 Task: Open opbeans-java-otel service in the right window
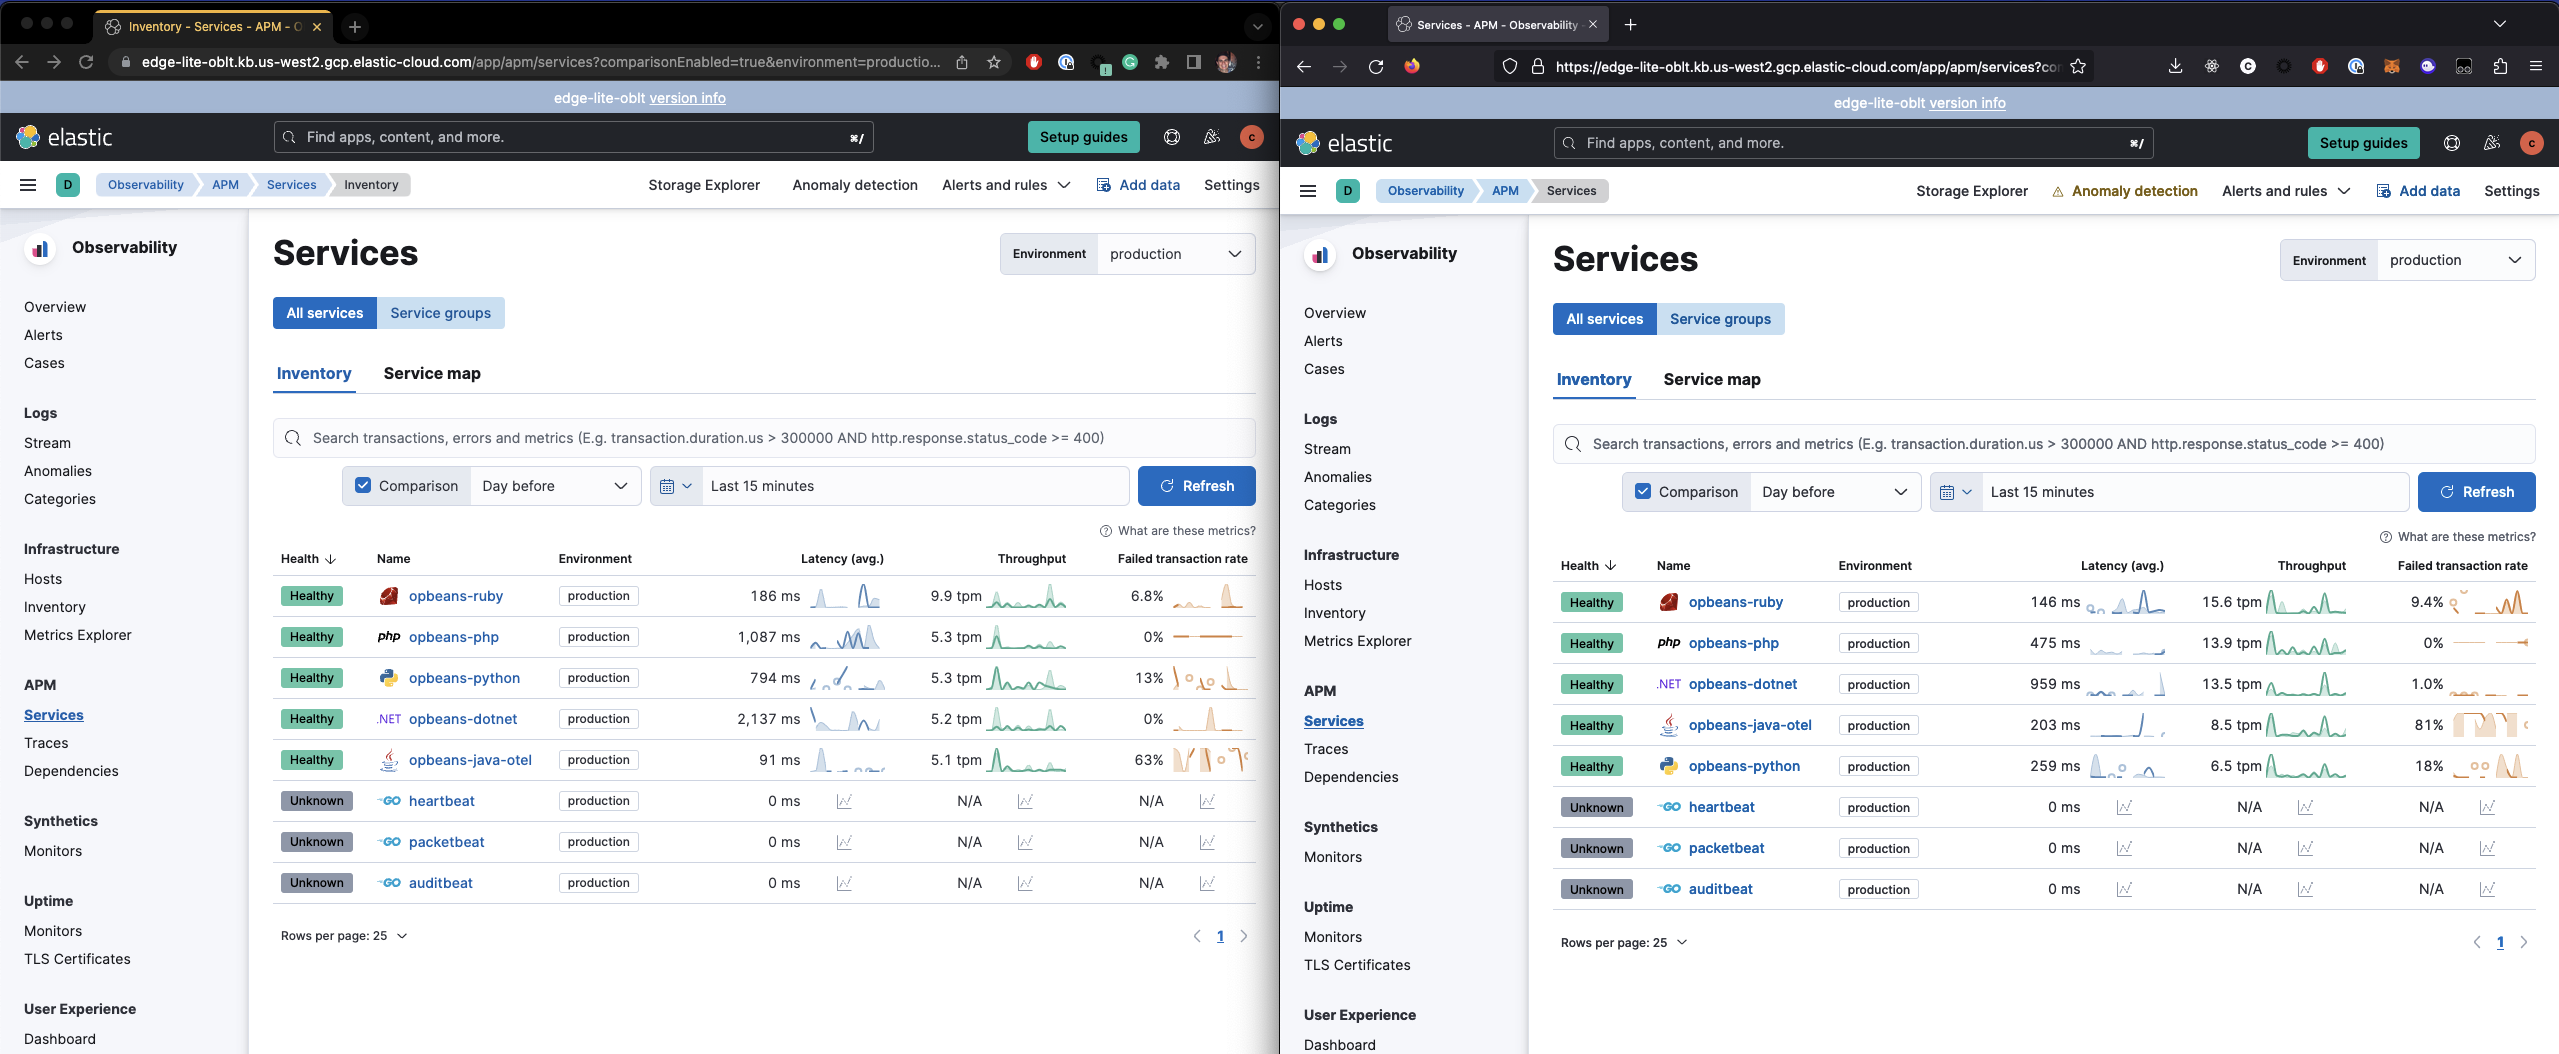(x=1750, y=725)
